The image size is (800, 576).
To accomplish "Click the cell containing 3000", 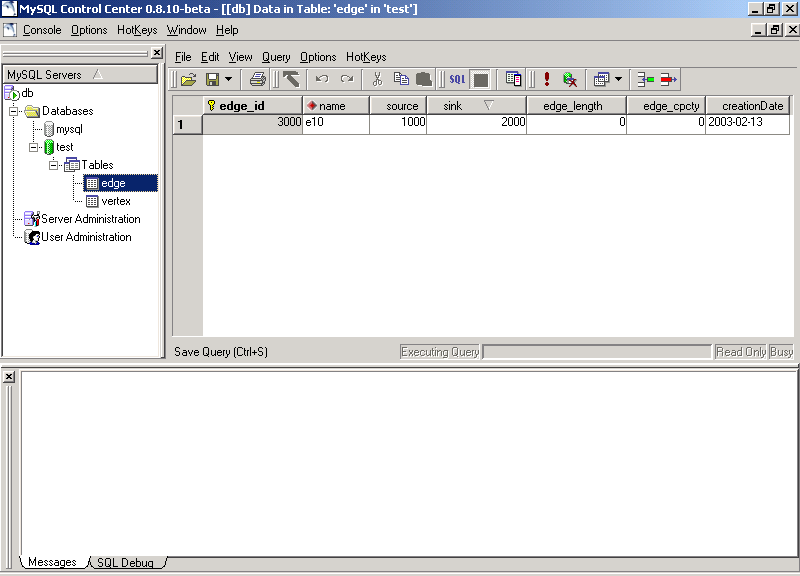I will pos(253,124).
